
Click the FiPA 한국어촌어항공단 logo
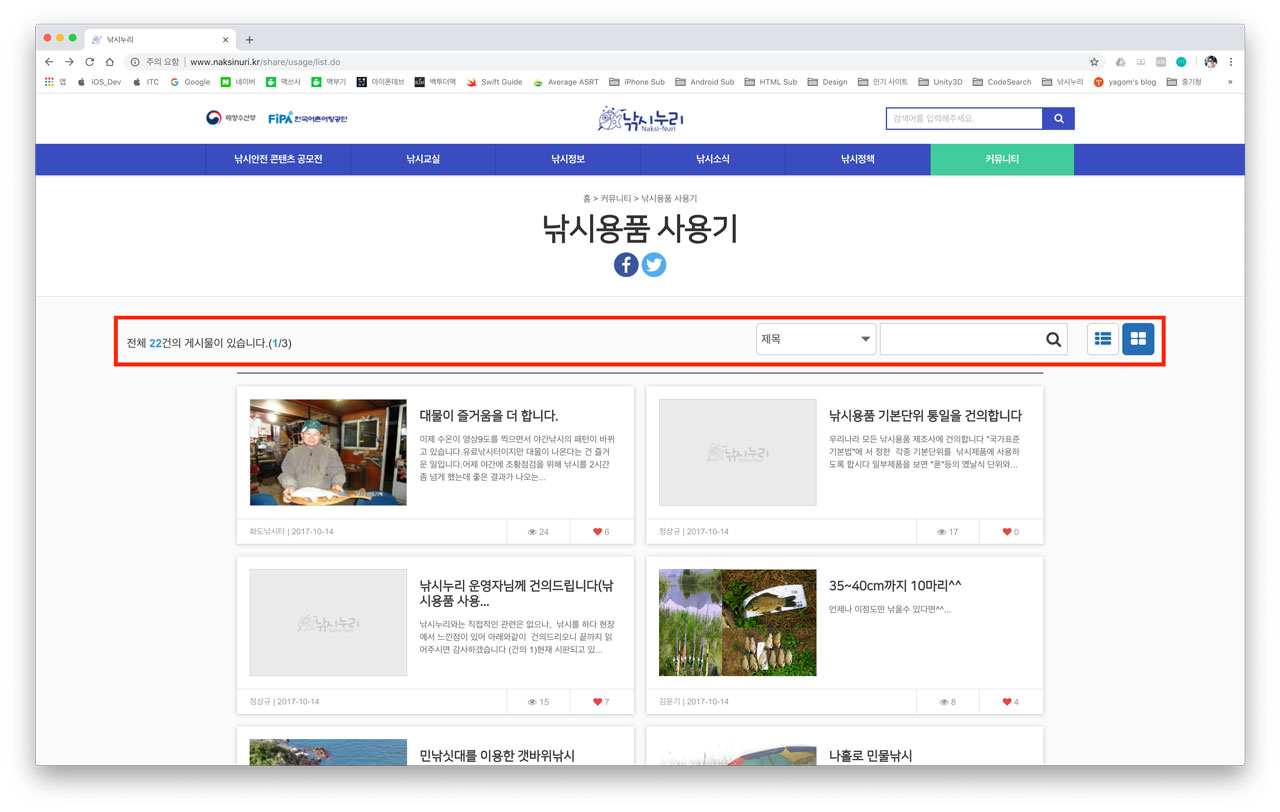click(x=310, y=117)
